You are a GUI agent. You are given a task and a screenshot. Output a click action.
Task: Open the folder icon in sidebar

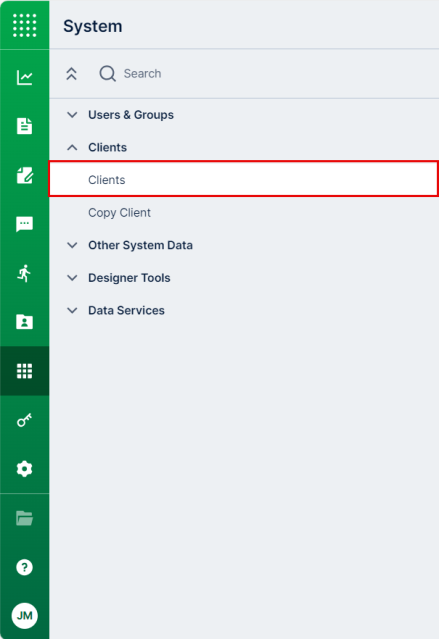pos(24,518)
